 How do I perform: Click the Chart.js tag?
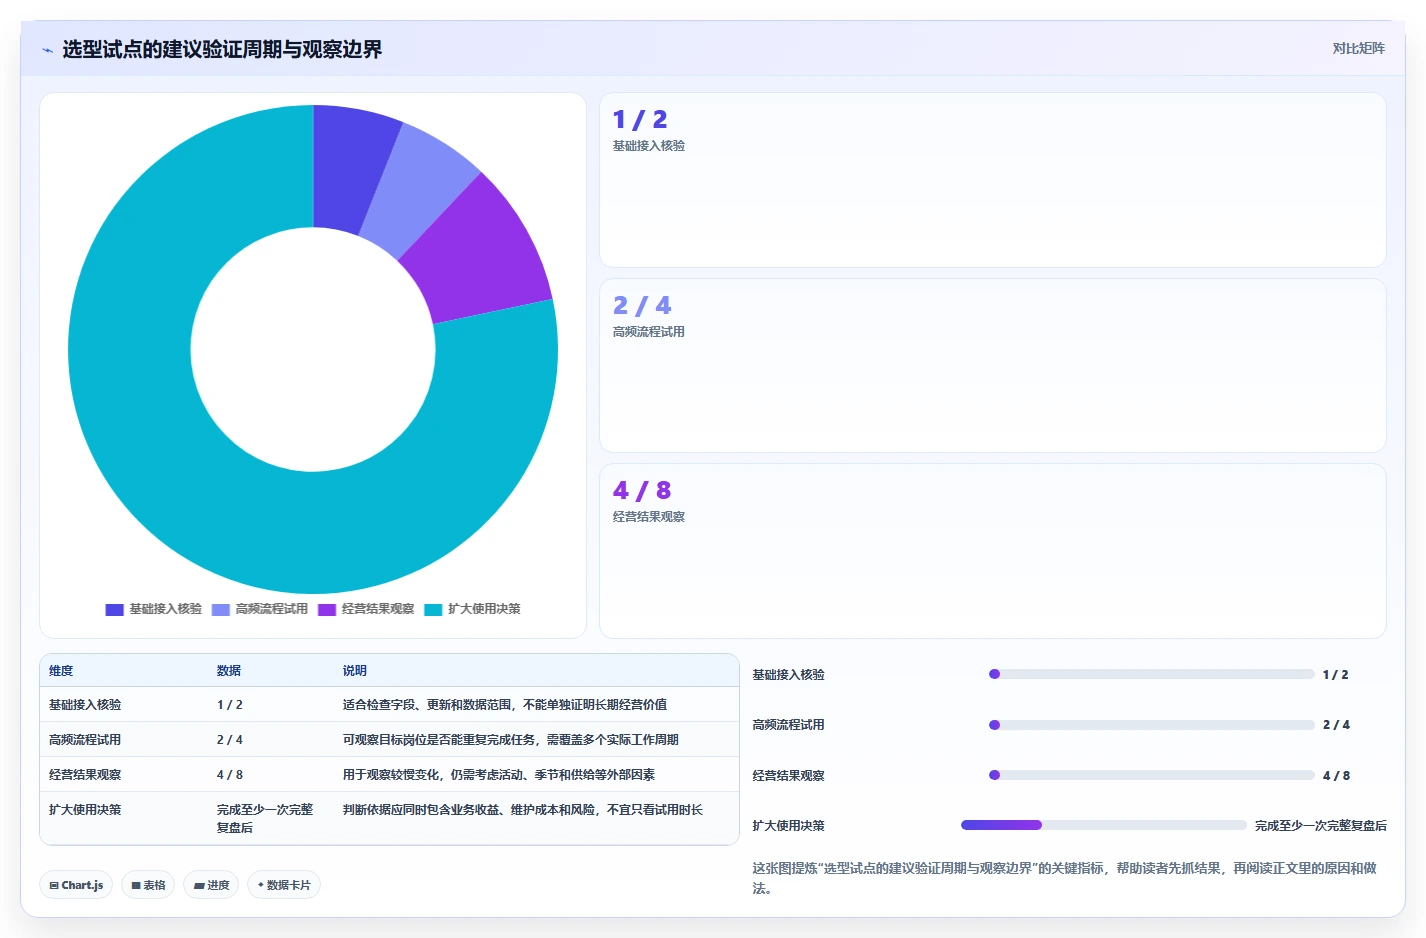76,885
